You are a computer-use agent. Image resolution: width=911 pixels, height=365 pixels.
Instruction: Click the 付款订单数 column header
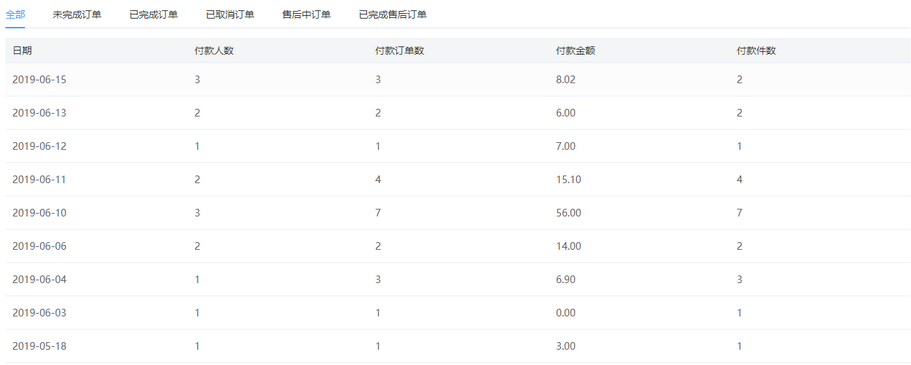point(400,51)
